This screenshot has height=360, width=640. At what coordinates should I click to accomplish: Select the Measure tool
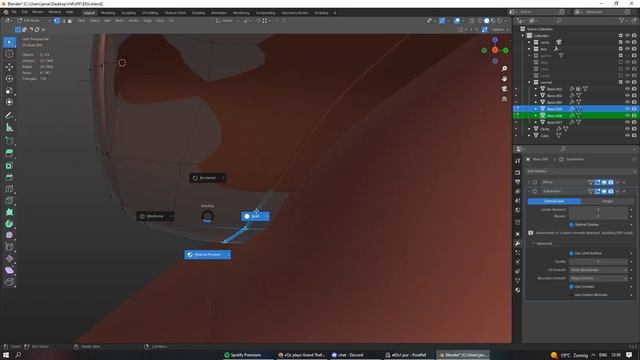(9, 128)
